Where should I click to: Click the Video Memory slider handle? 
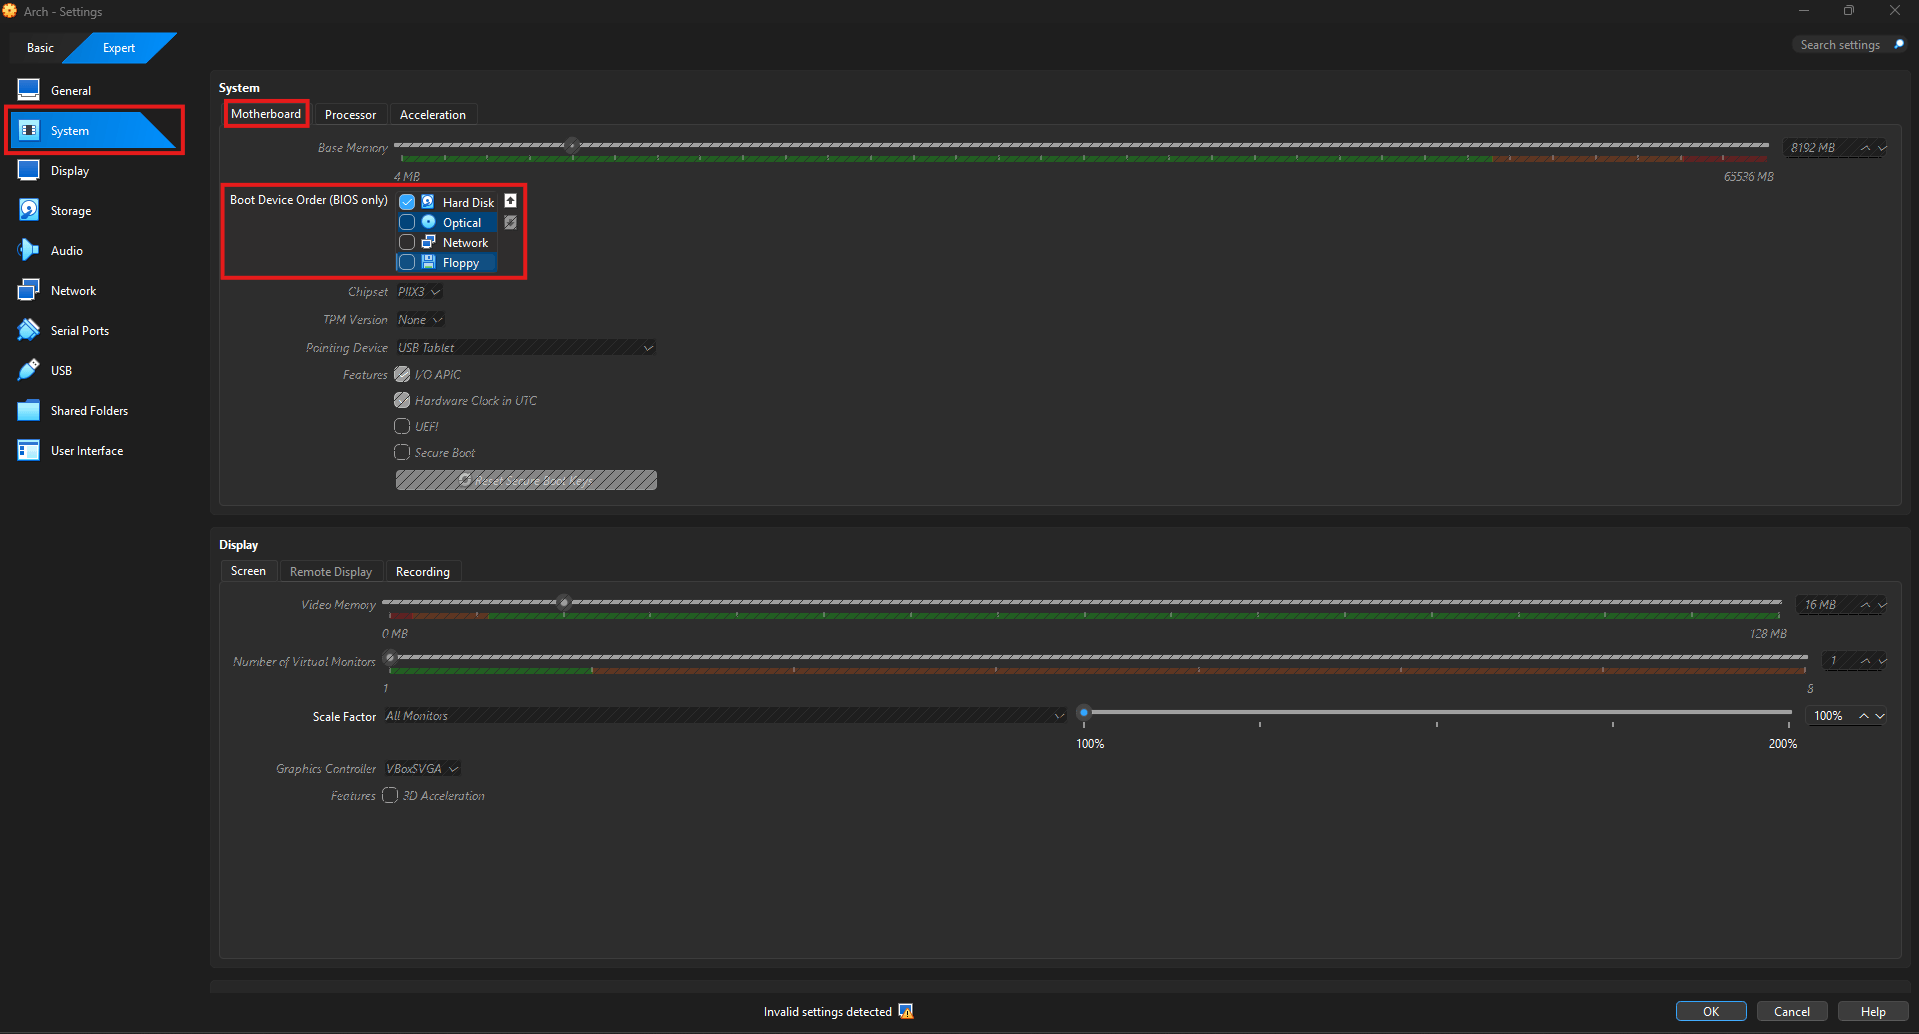(564, 602)
